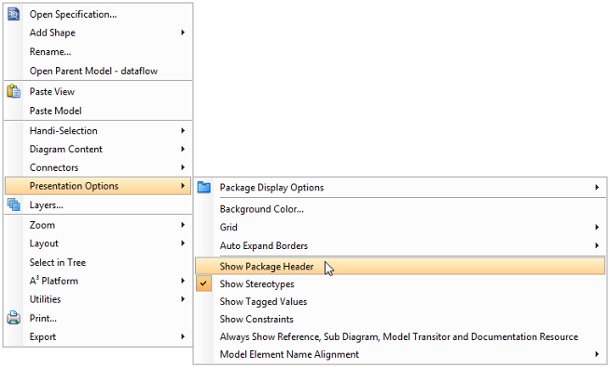Open Background Color... dialog
Image resolution: width=610 pixels, height=368 pixels.
coord(400,209)
